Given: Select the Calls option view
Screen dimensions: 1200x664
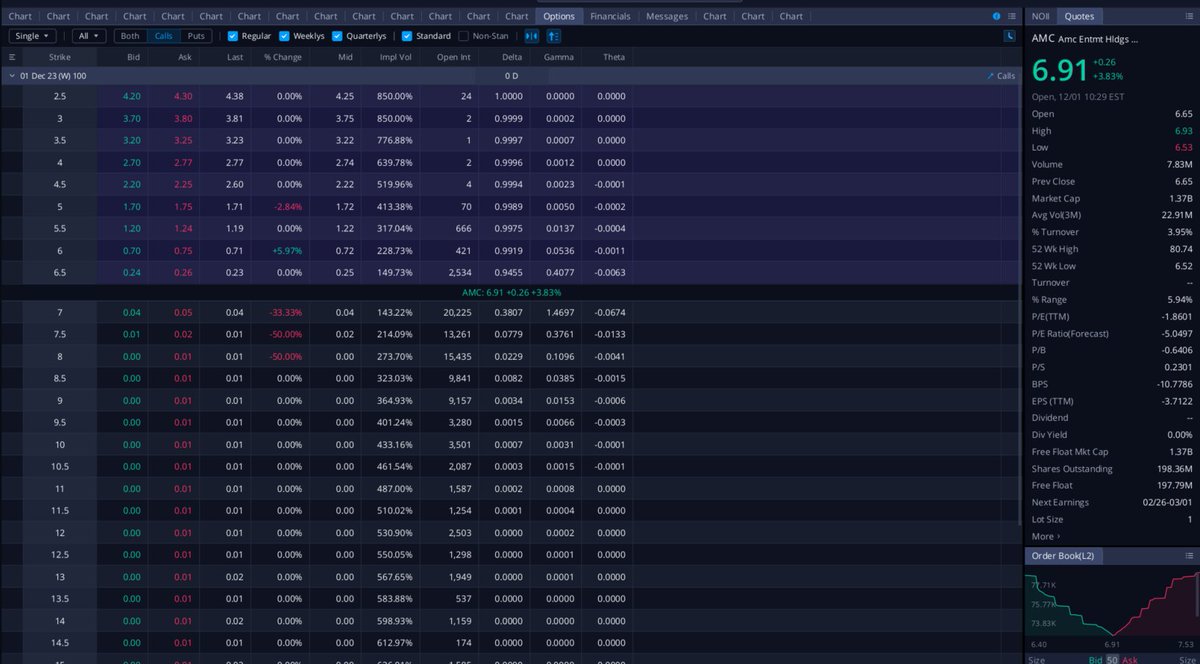Looking at the screenshot, I should [163, 36].
